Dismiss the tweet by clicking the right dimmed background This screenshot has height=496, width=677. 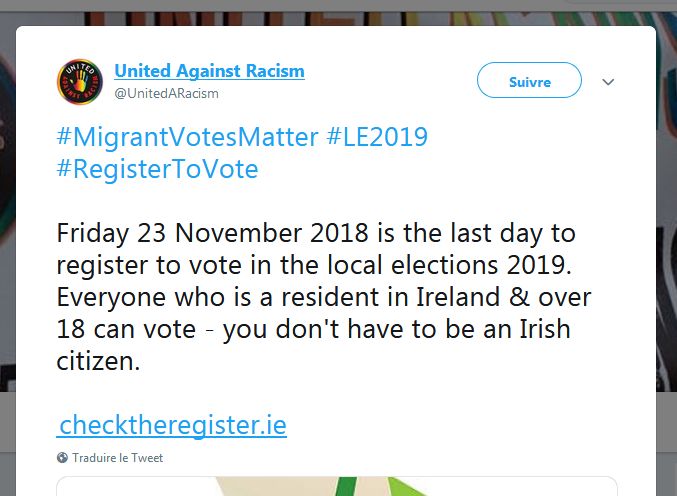tap(666, 216)
